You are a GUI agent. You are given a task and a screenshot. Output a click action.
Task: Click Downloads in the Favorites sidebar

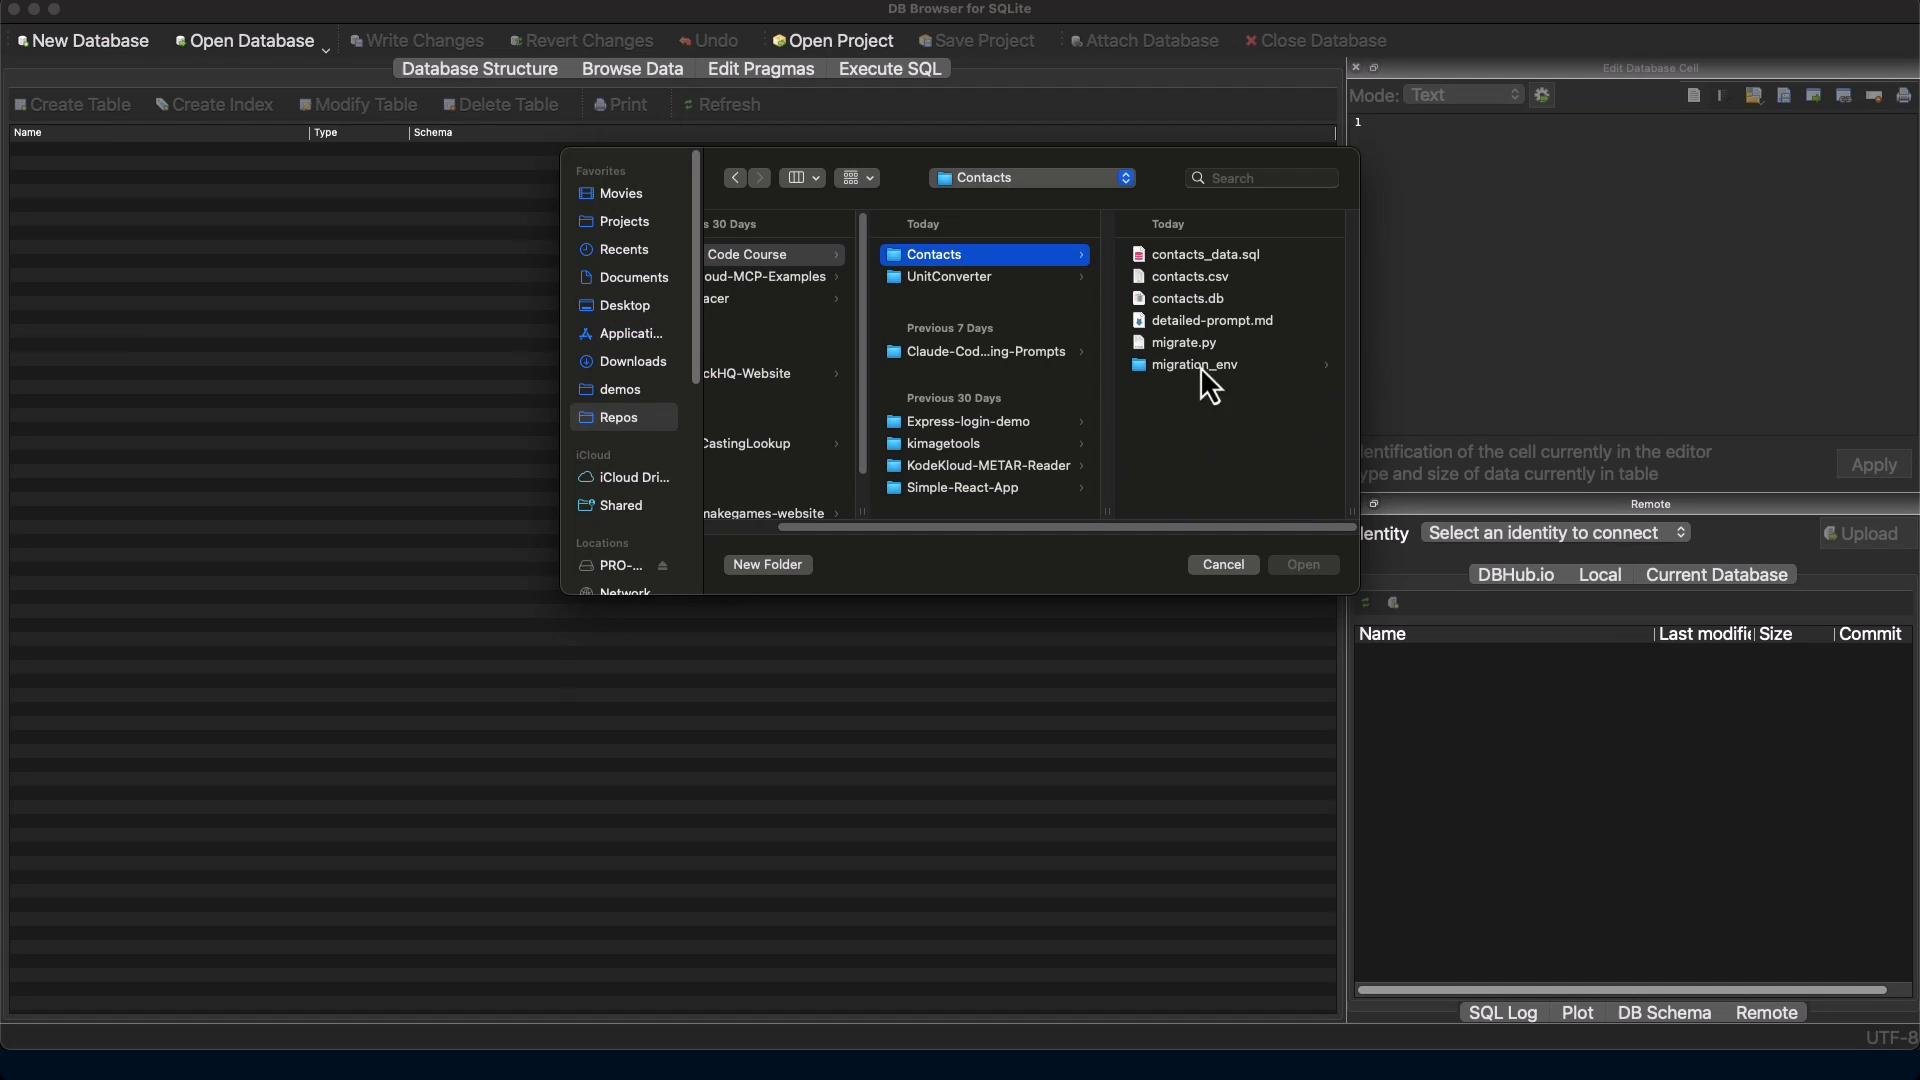click(624, 362)
